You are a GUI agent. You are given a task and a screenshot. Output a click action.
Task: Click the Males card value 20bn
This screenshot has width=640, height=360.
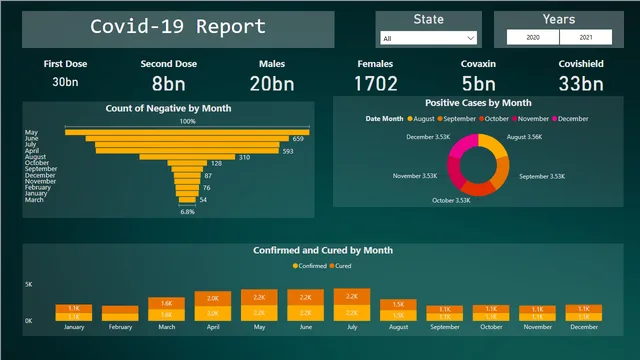click(x=272, y=84)
